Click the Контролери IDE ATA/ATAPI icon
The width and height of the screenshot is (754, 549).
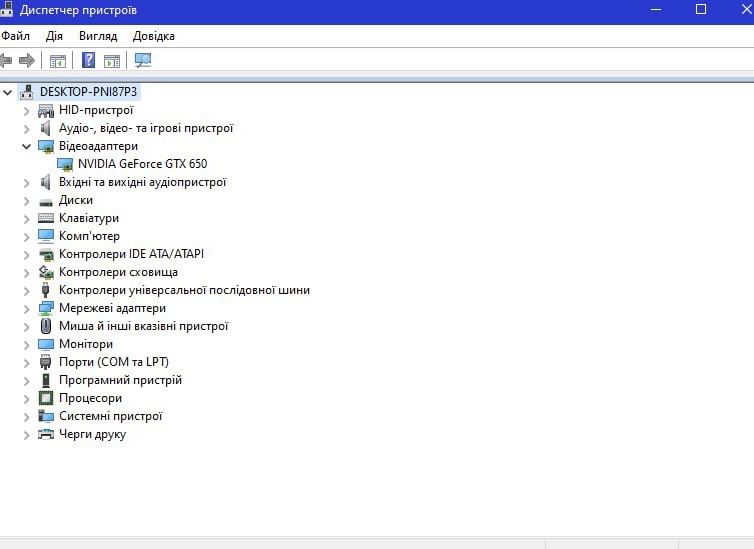tap(46, 254)
